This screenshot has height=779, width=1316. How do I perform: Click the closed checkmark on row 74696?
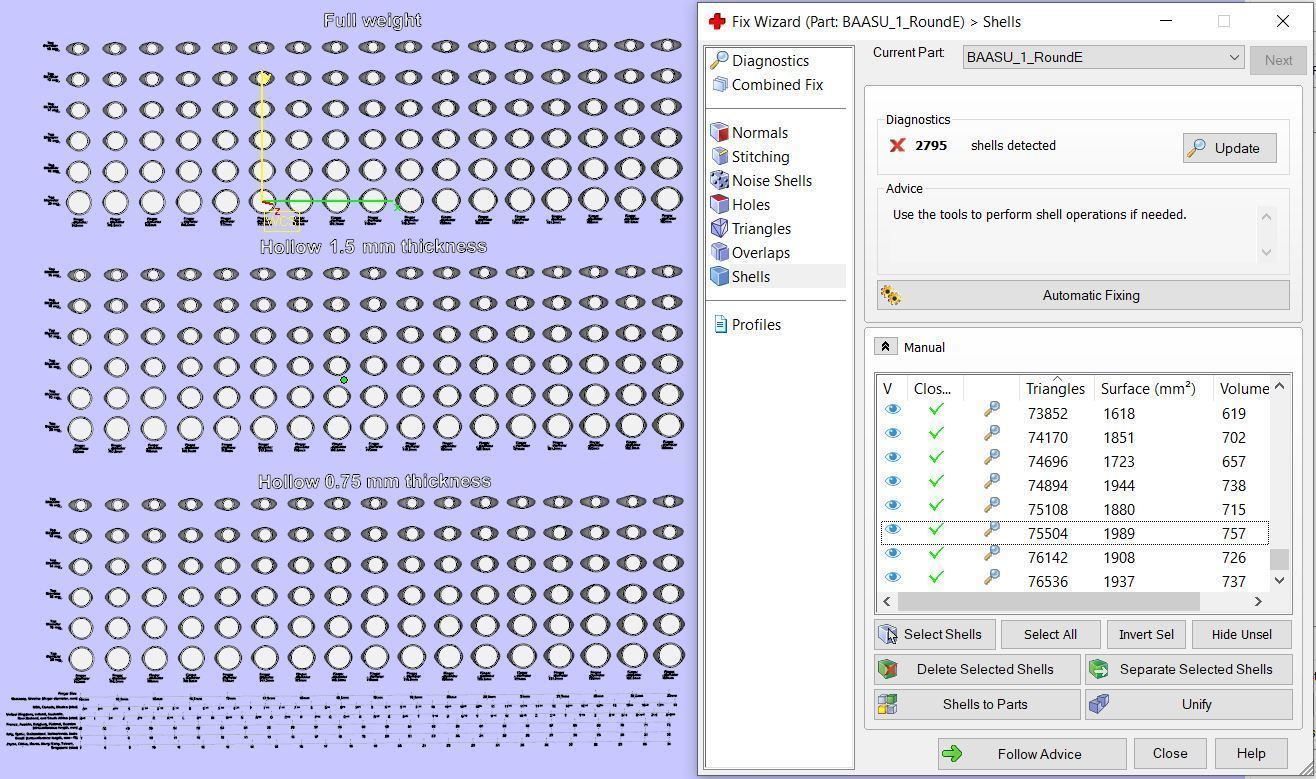coord(936,457)
